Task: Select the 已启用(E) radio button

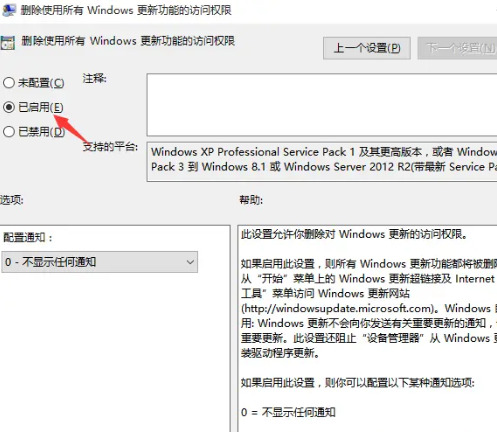Action: [x=9, y=107]
